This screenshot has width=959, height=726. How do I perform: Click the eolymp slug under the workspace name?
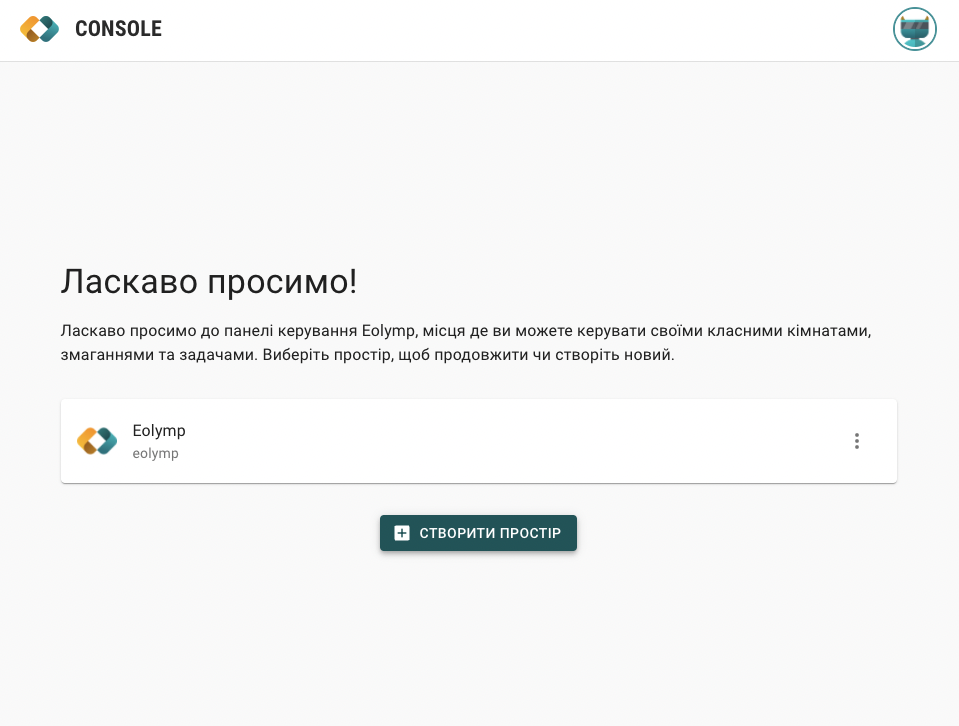click(x=155, y=453)
